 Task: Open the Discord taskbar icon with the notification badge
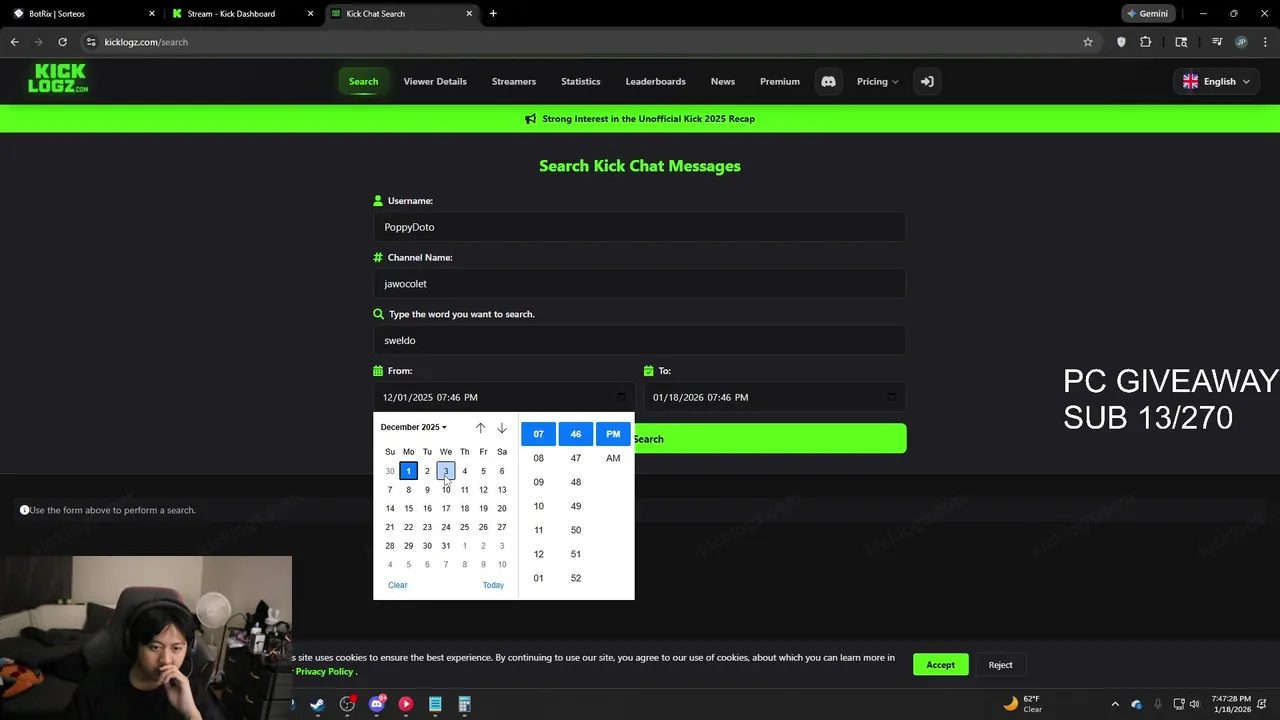point(377,704)
